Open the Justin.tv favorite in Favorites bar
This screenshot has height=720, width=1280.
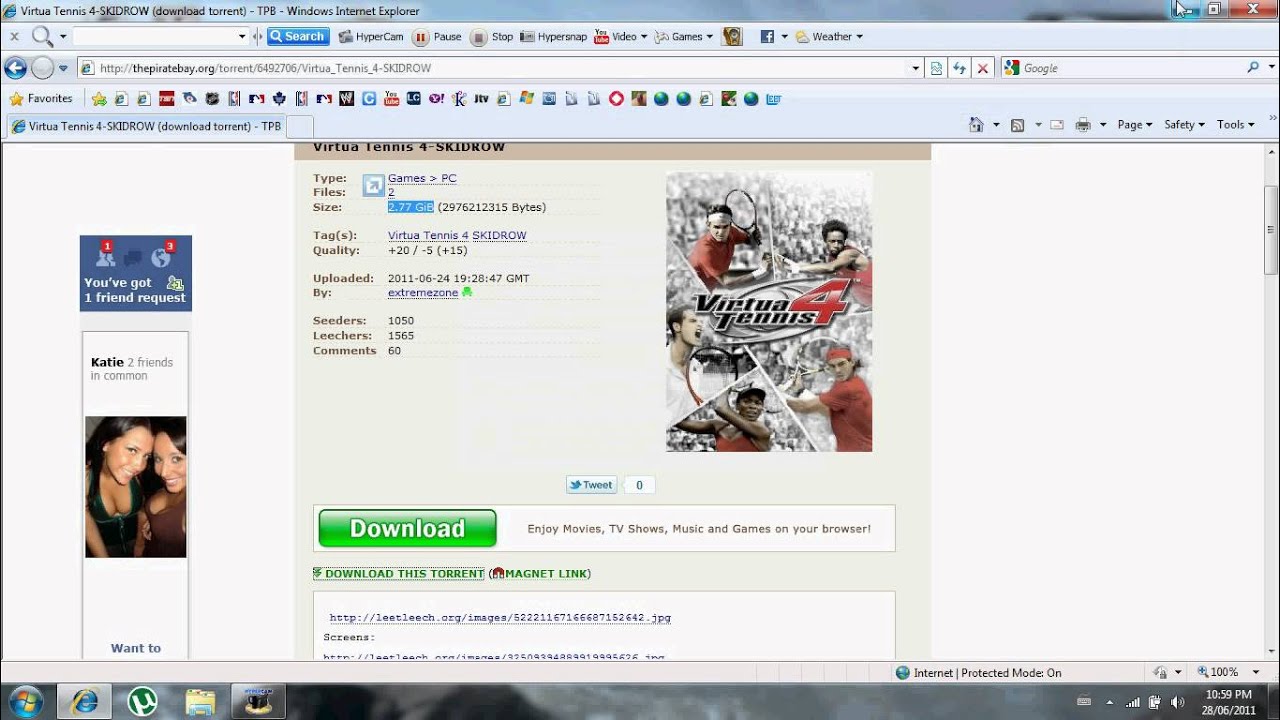tap(481, 99)
